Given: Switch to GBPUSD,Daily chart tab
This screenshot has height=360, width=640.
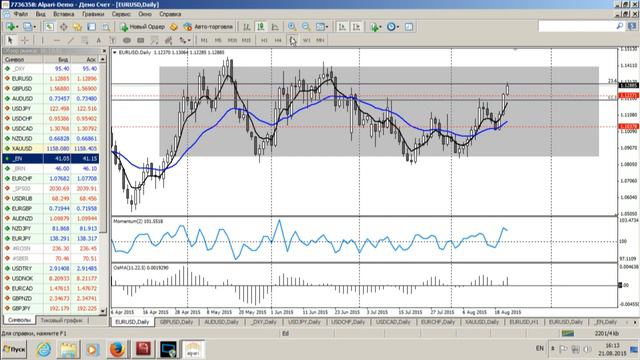Looking at the screenshot, I should click(176, 322).
